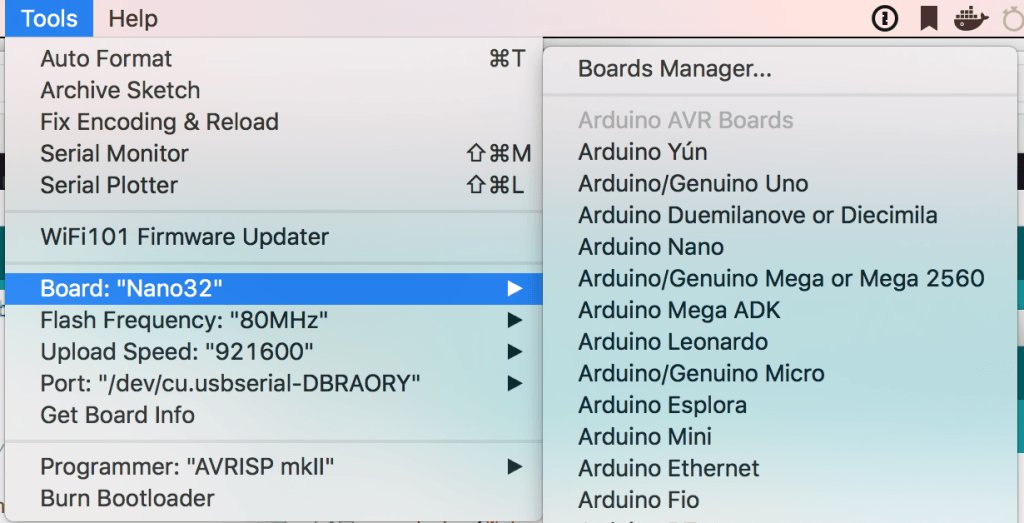
Task: Open the Docker whale menu bar icon
Action: [x=970, y=19]
